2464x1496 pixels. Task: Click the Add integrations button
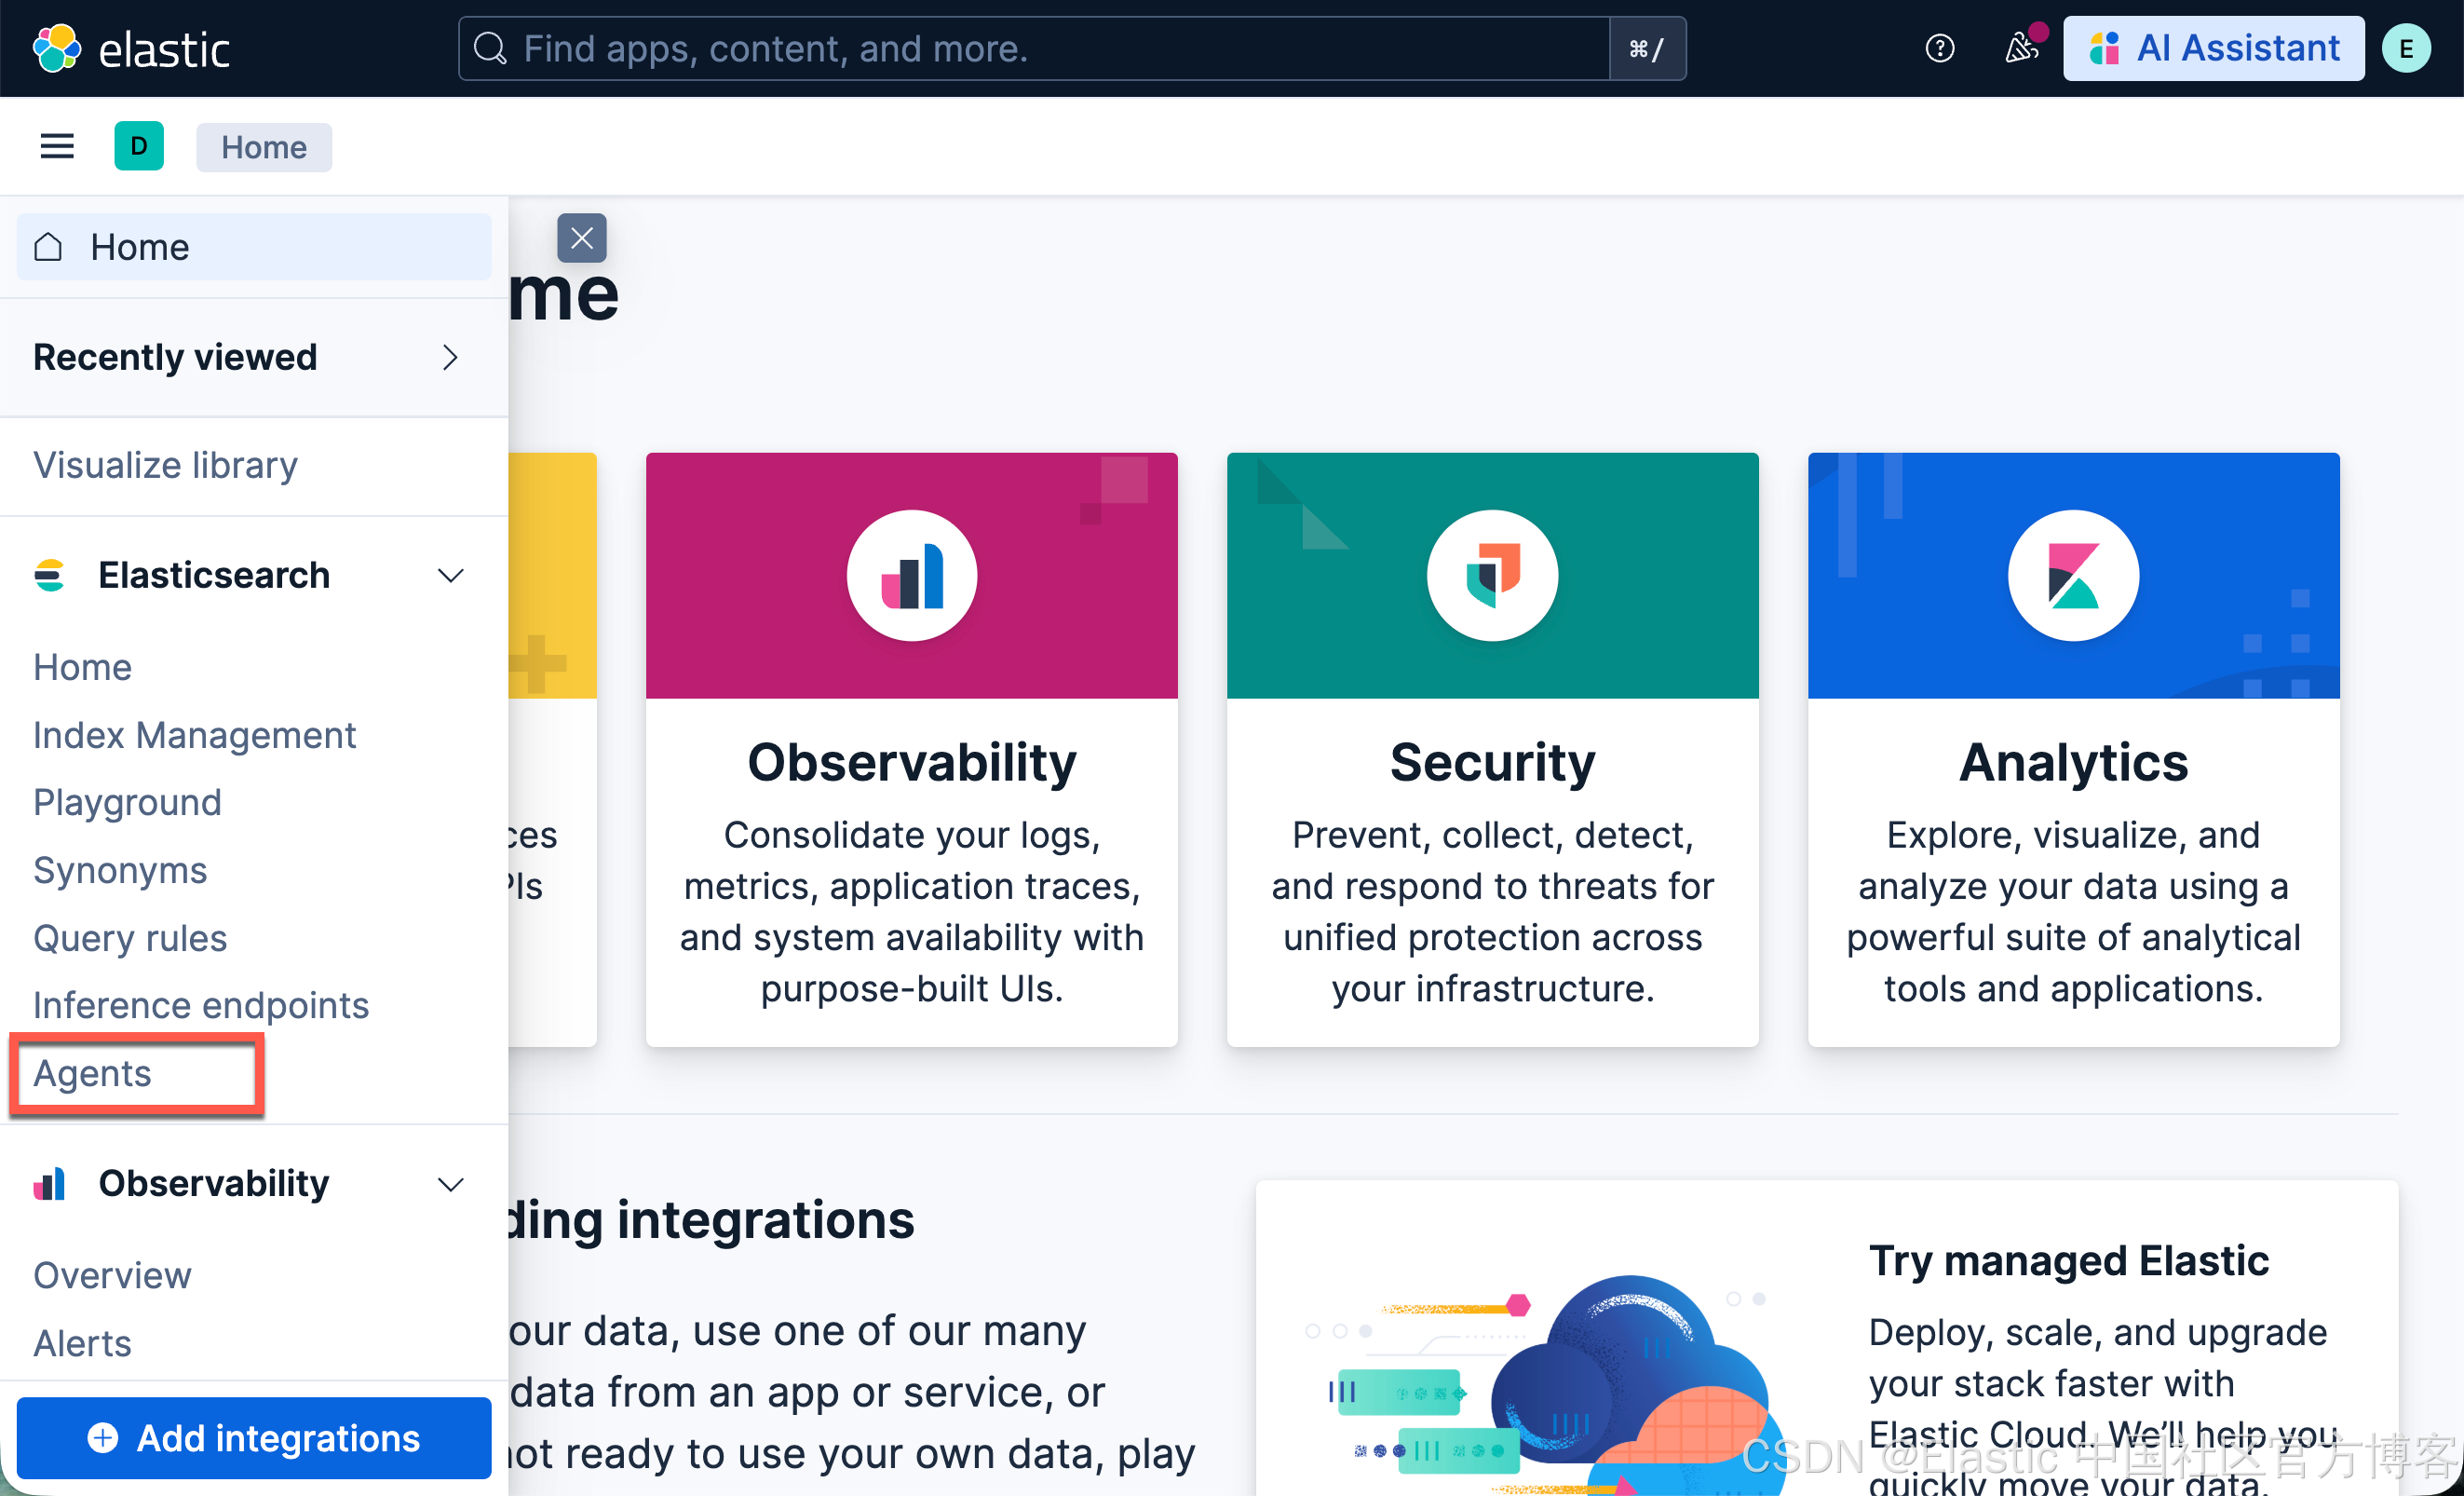(254, 1437)
